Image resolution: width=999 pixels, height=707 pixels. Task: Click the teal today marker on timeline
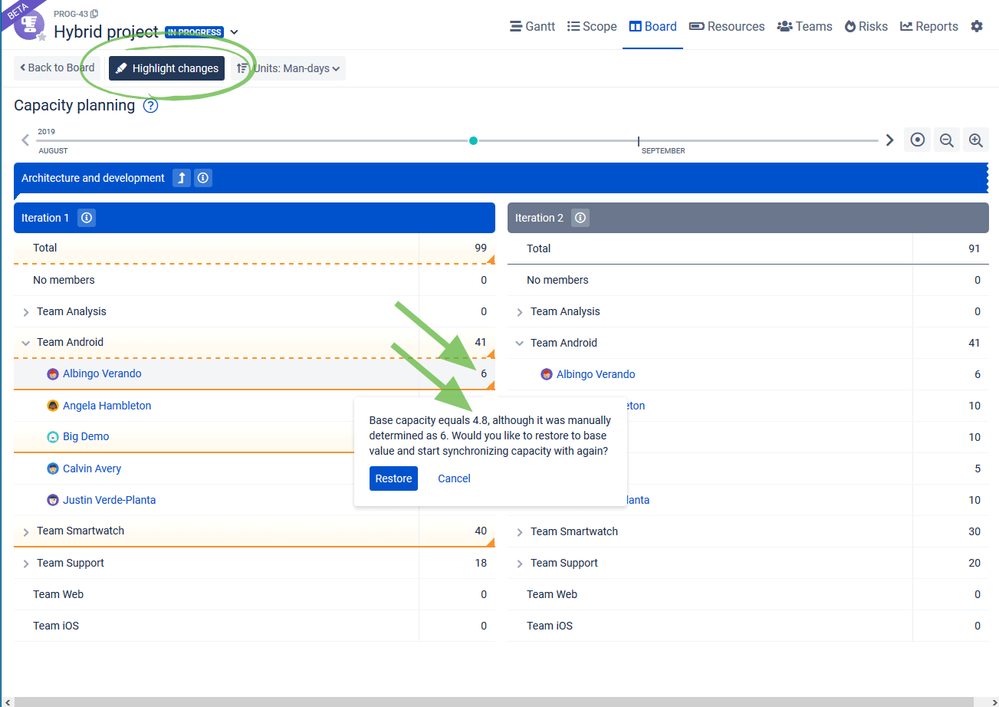[x=473, y=141]
